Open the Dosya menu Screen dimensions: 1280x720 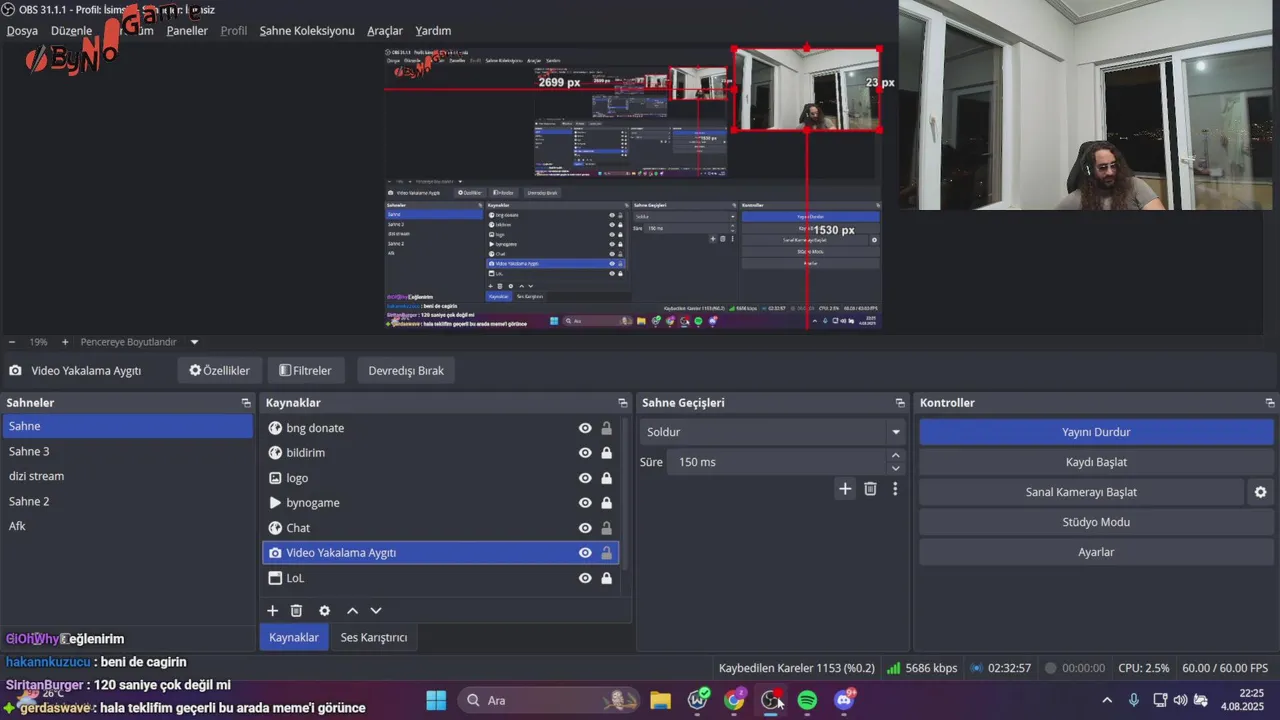point(22,31)
